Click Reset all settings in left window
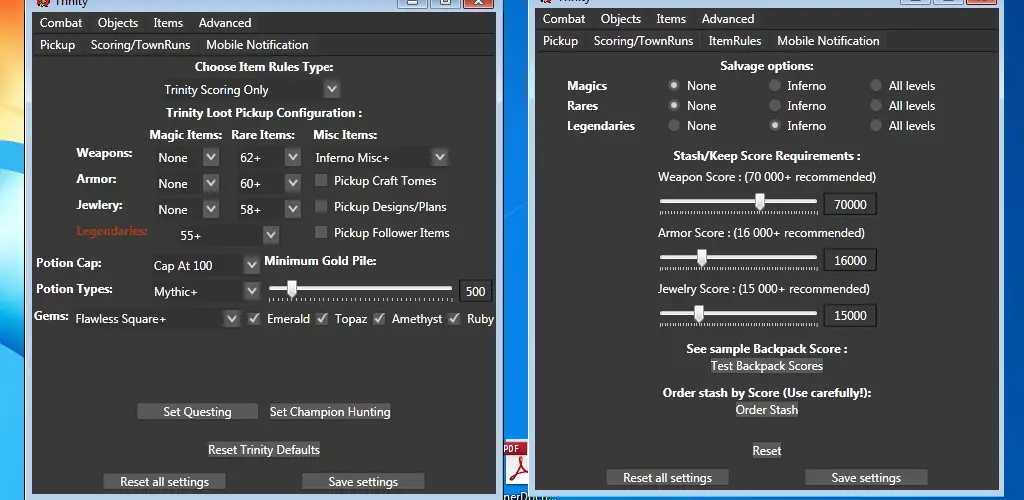The height and width of the screenshot is (500, 1024). [165, 482]
